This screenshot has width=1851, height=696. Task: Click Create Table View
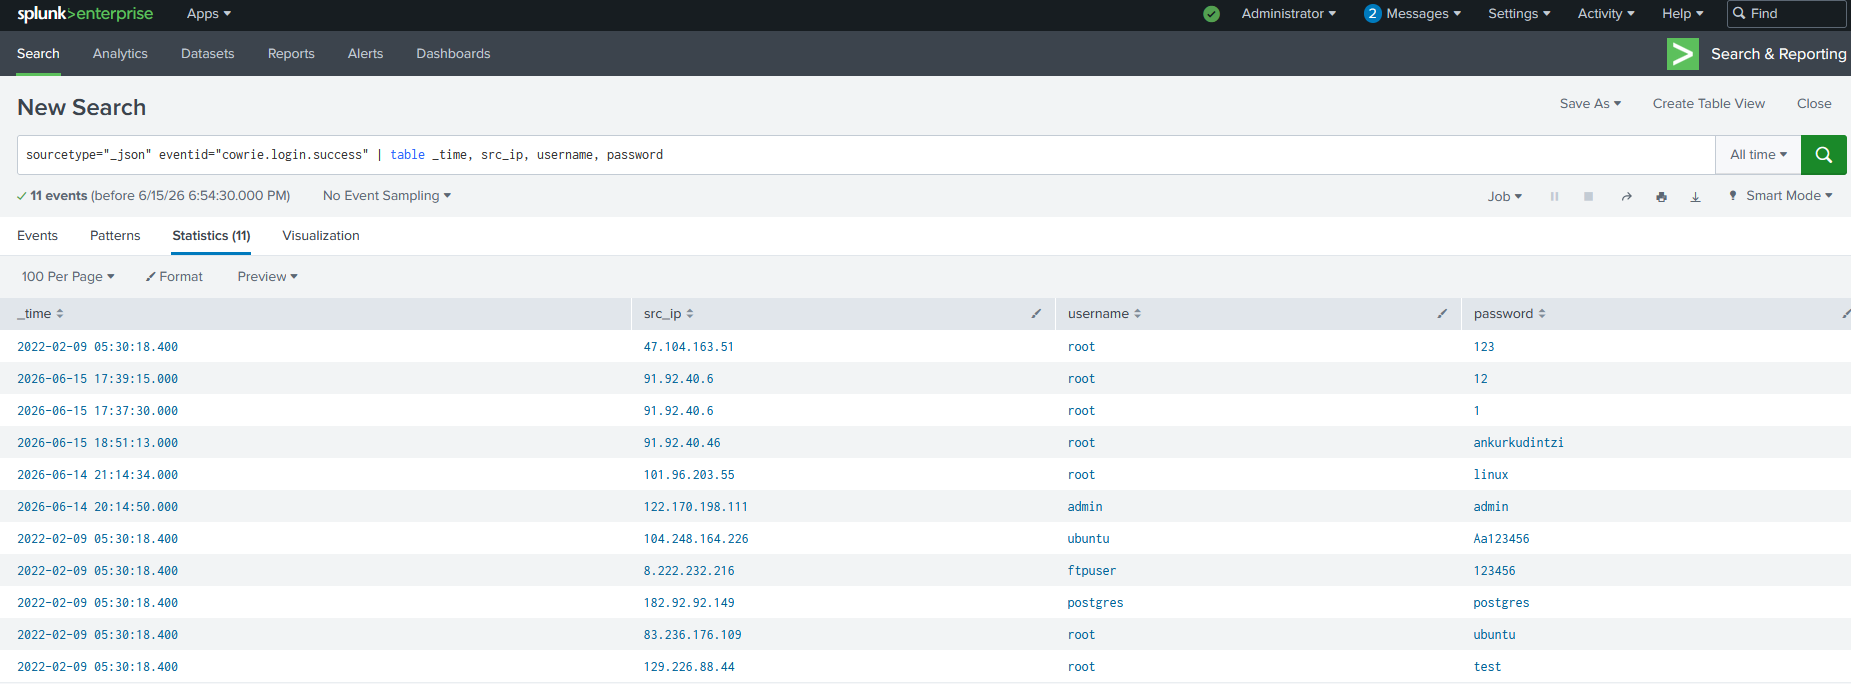pyautogui.click(x=1709, y=104)
